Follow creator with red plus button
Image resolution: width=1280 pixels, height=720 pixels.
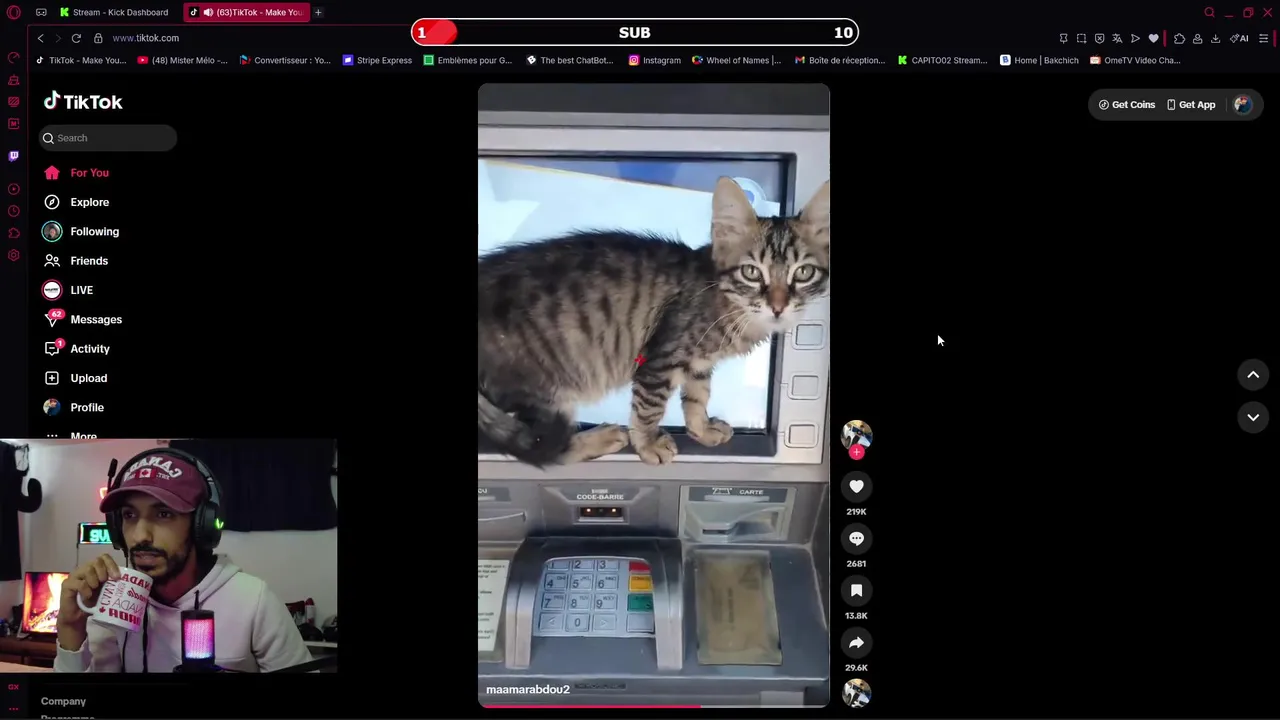tap(856, 453)
